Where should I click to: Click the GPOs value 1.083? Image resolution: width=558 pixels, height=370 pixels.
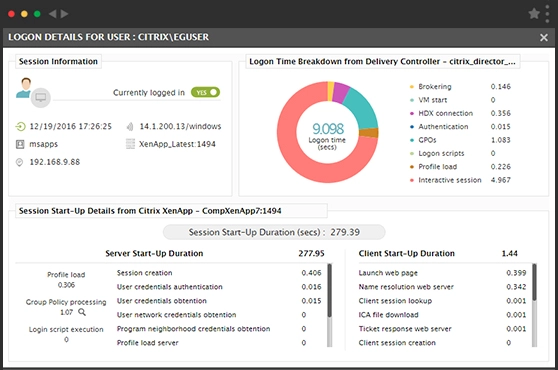[501, 140]
